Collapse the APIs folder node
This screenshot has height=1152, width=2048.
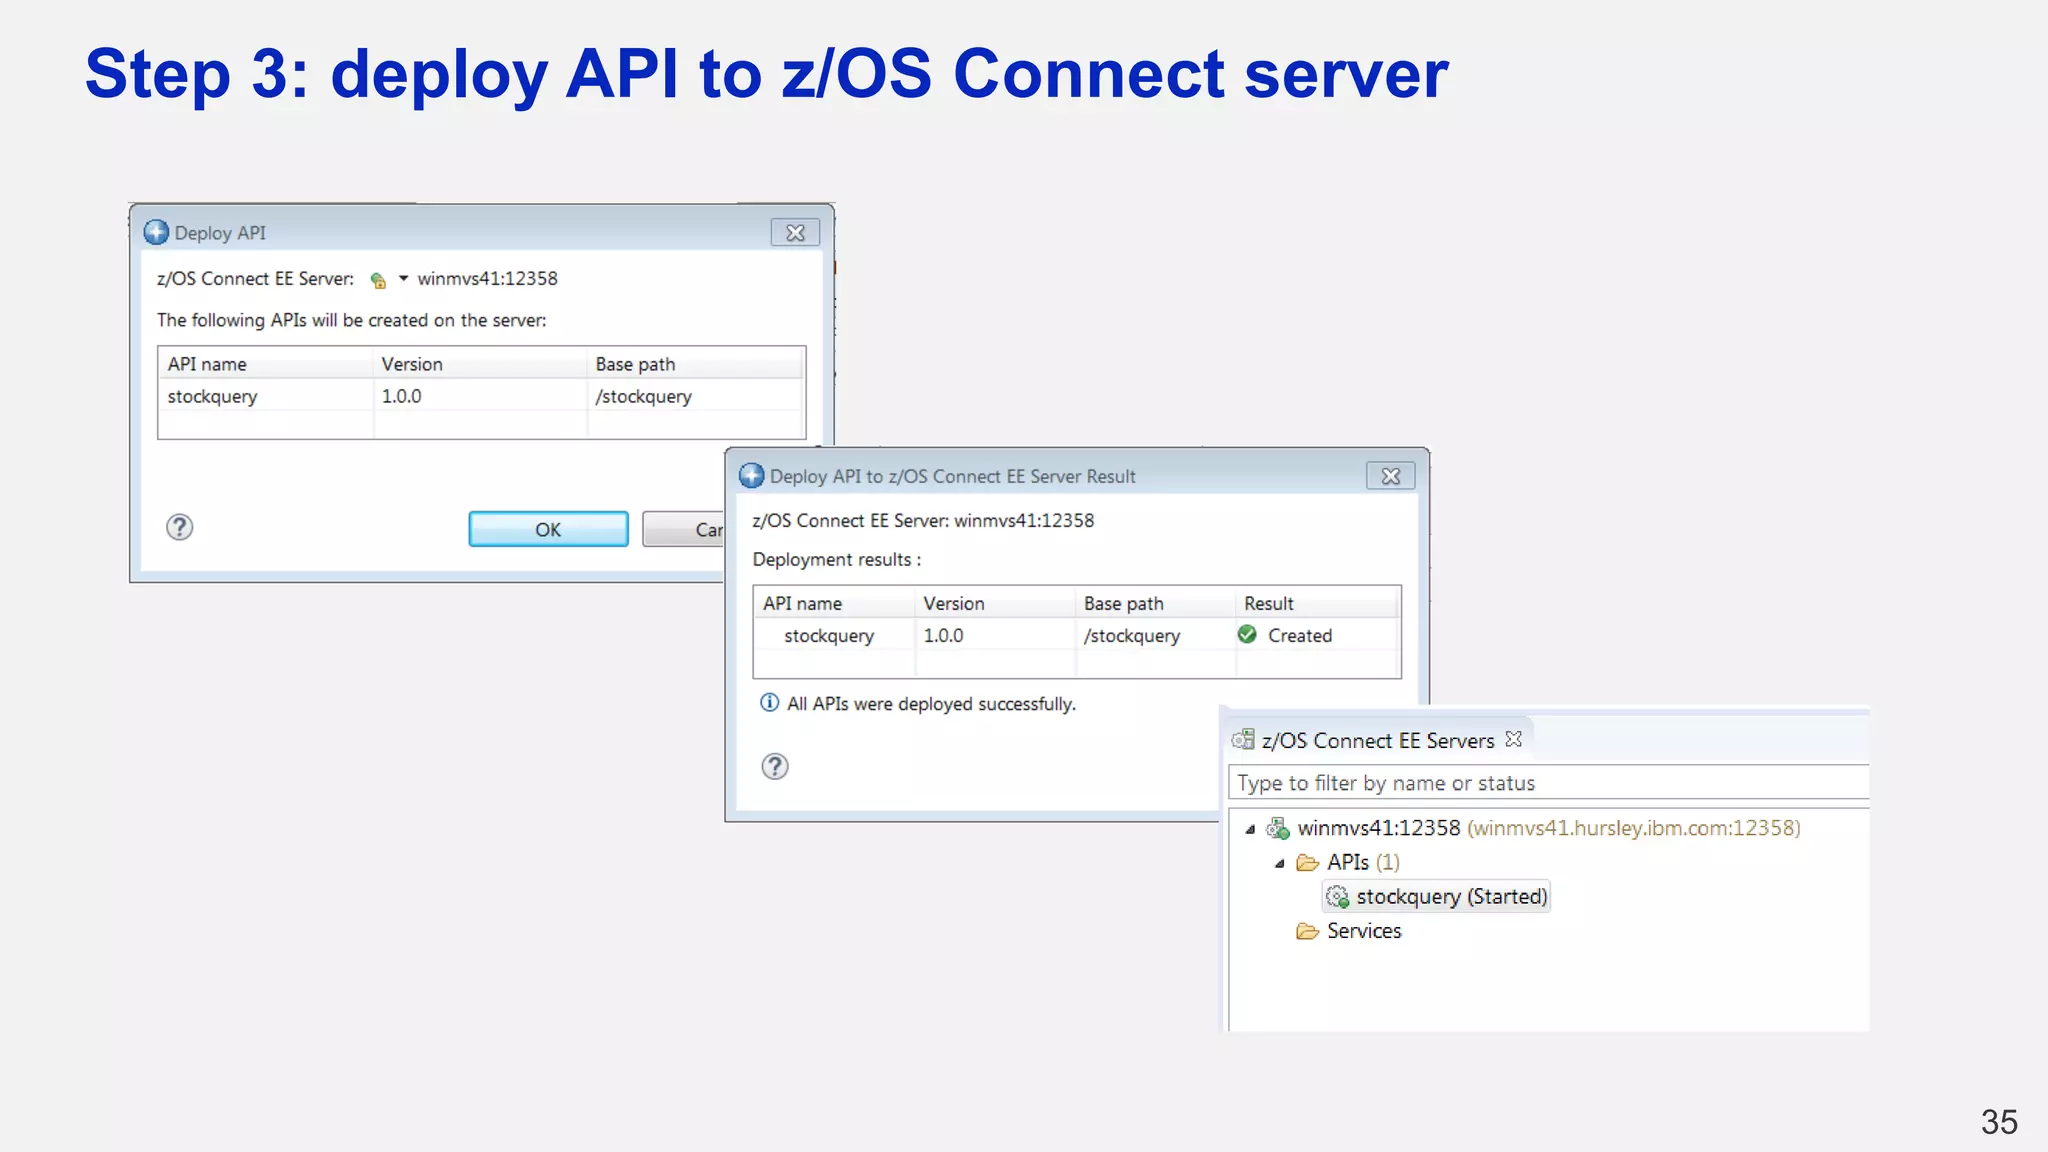point(1280,863)
